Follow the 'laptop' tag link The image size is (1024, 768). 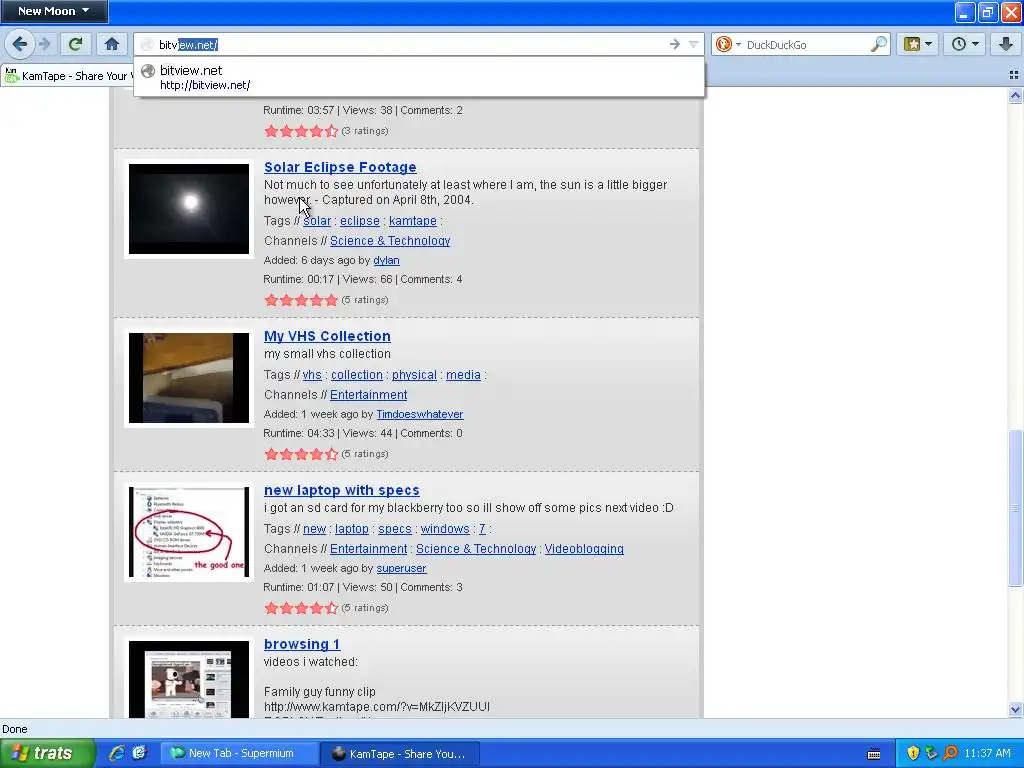coord(352,529)
